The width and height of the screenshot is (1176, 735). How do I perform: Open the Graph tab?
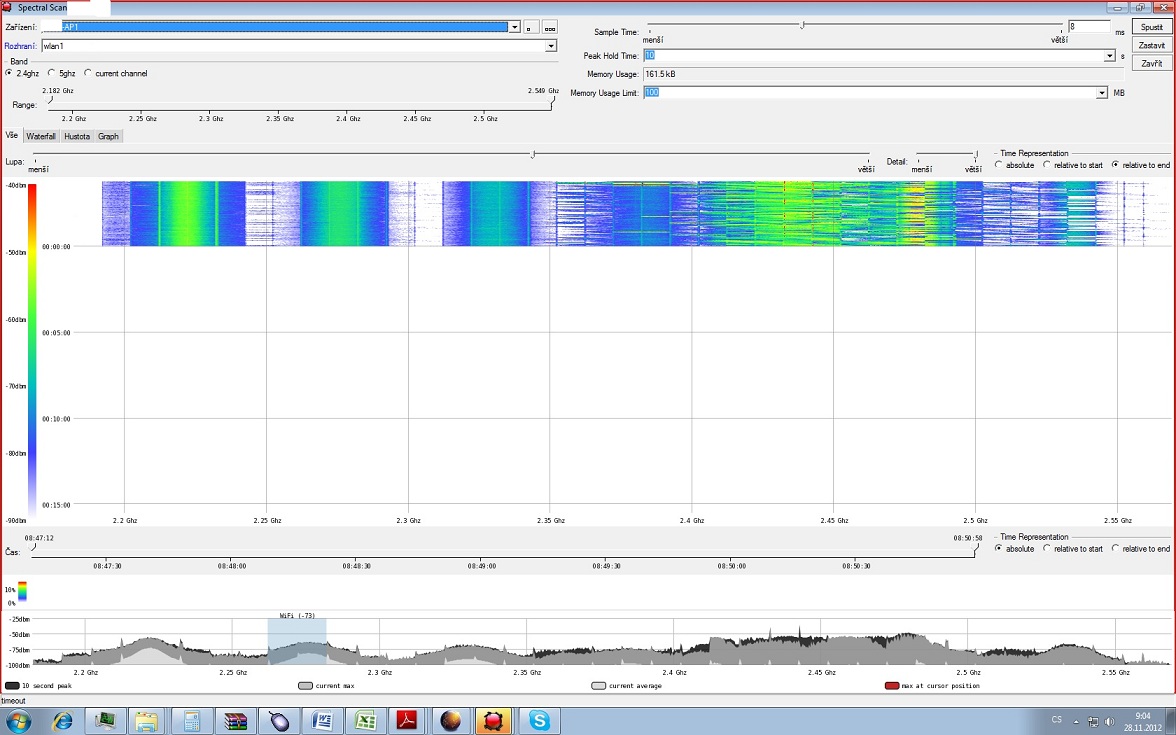(108, 136)
